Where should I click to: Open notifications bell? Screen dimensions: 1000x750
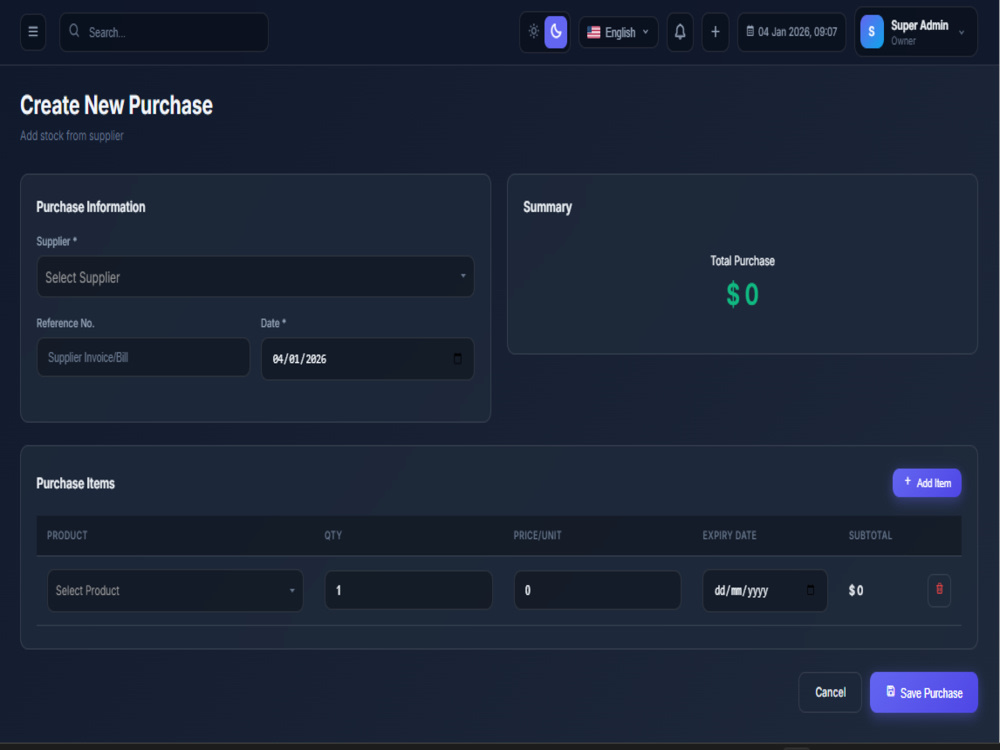pos(680,32)
